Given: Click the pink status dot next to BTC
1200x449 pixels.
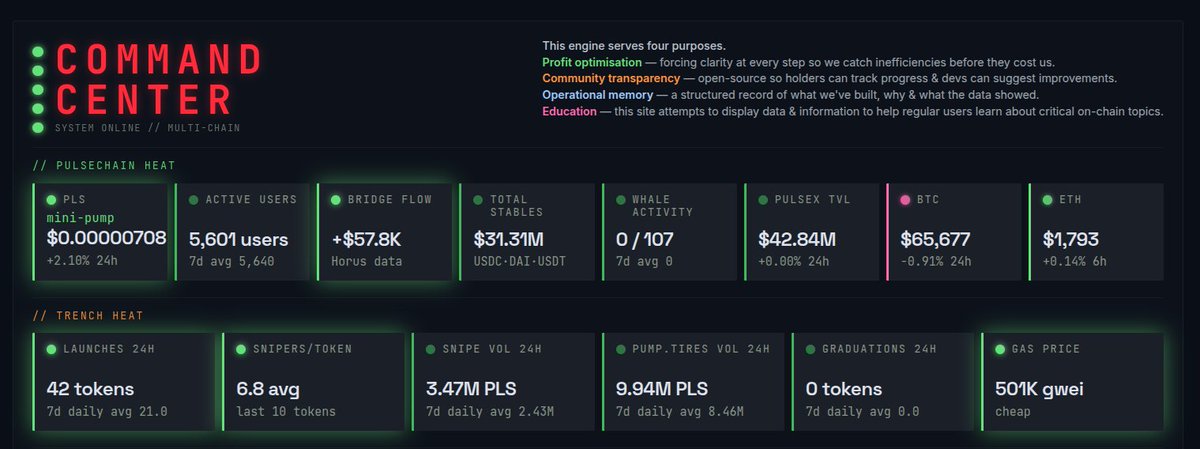Looking at the screenshot, I should (x=905, y=200).
